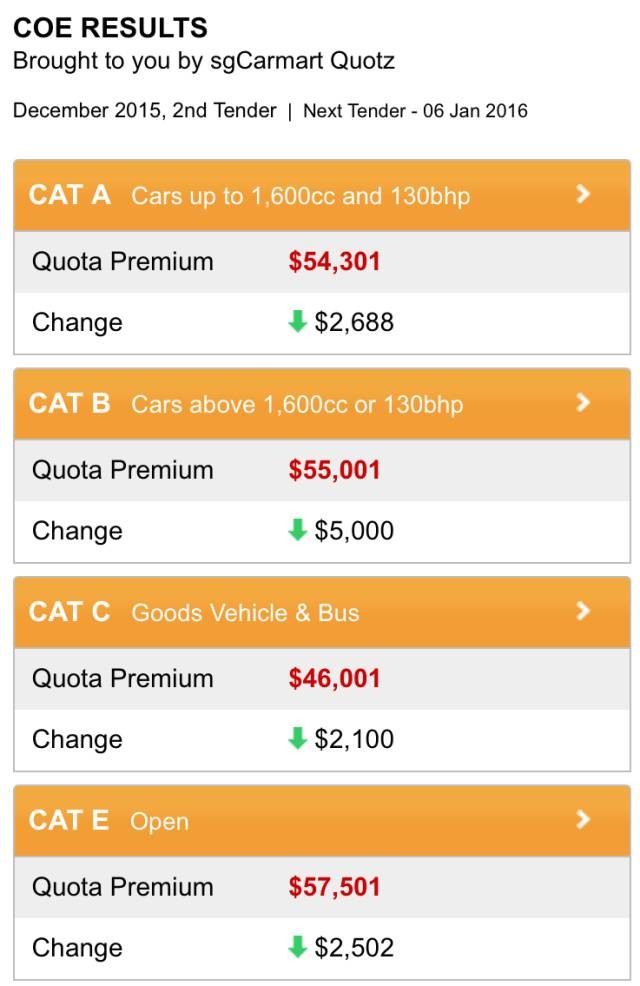The width and height of the screenshot is (640, 986).
Task: Click December 2015, 2nd Tender text
Action: pyautogui.click(x=144, y=111)
